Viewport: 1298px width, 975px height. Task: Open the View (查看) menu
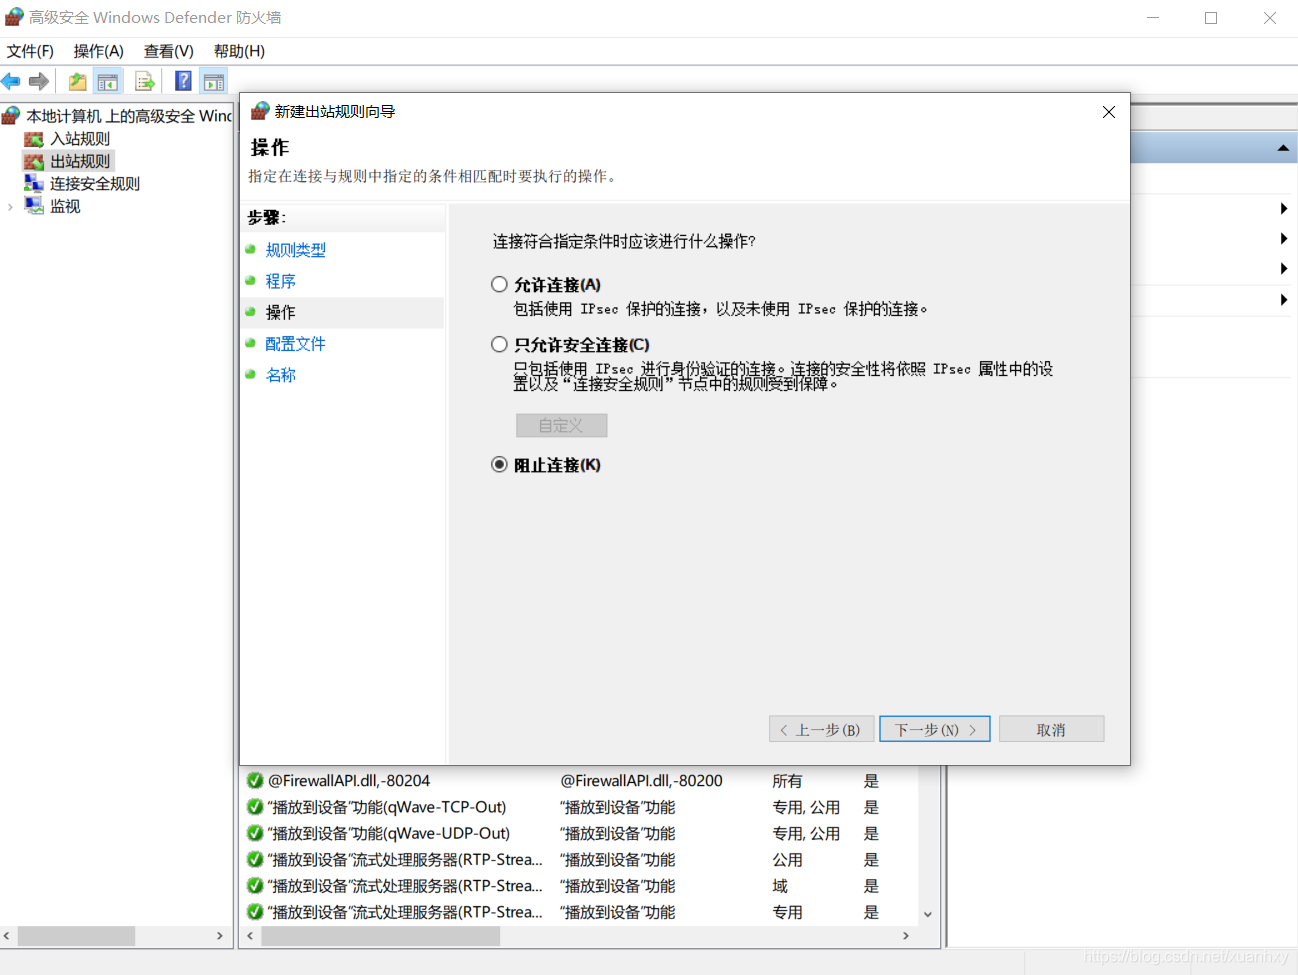pos(168,51)
